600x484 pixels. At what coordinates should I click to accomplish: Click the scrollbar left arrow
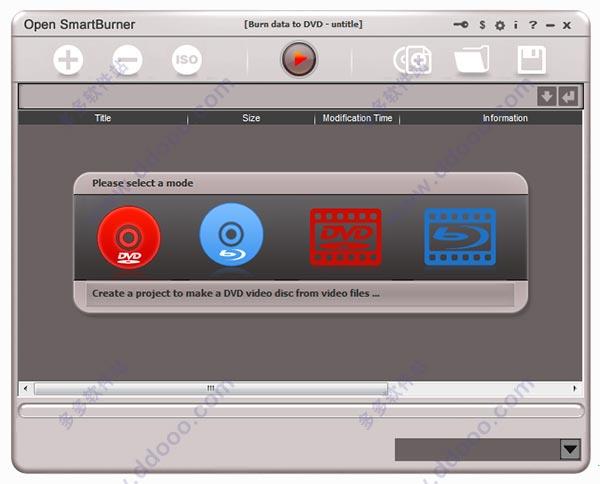[x=26, y=388]
